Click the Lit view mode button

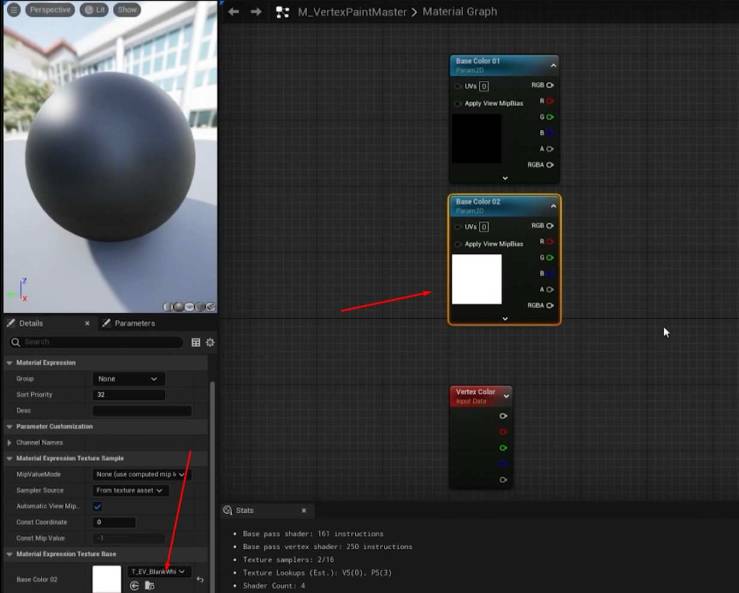(94, 9)
